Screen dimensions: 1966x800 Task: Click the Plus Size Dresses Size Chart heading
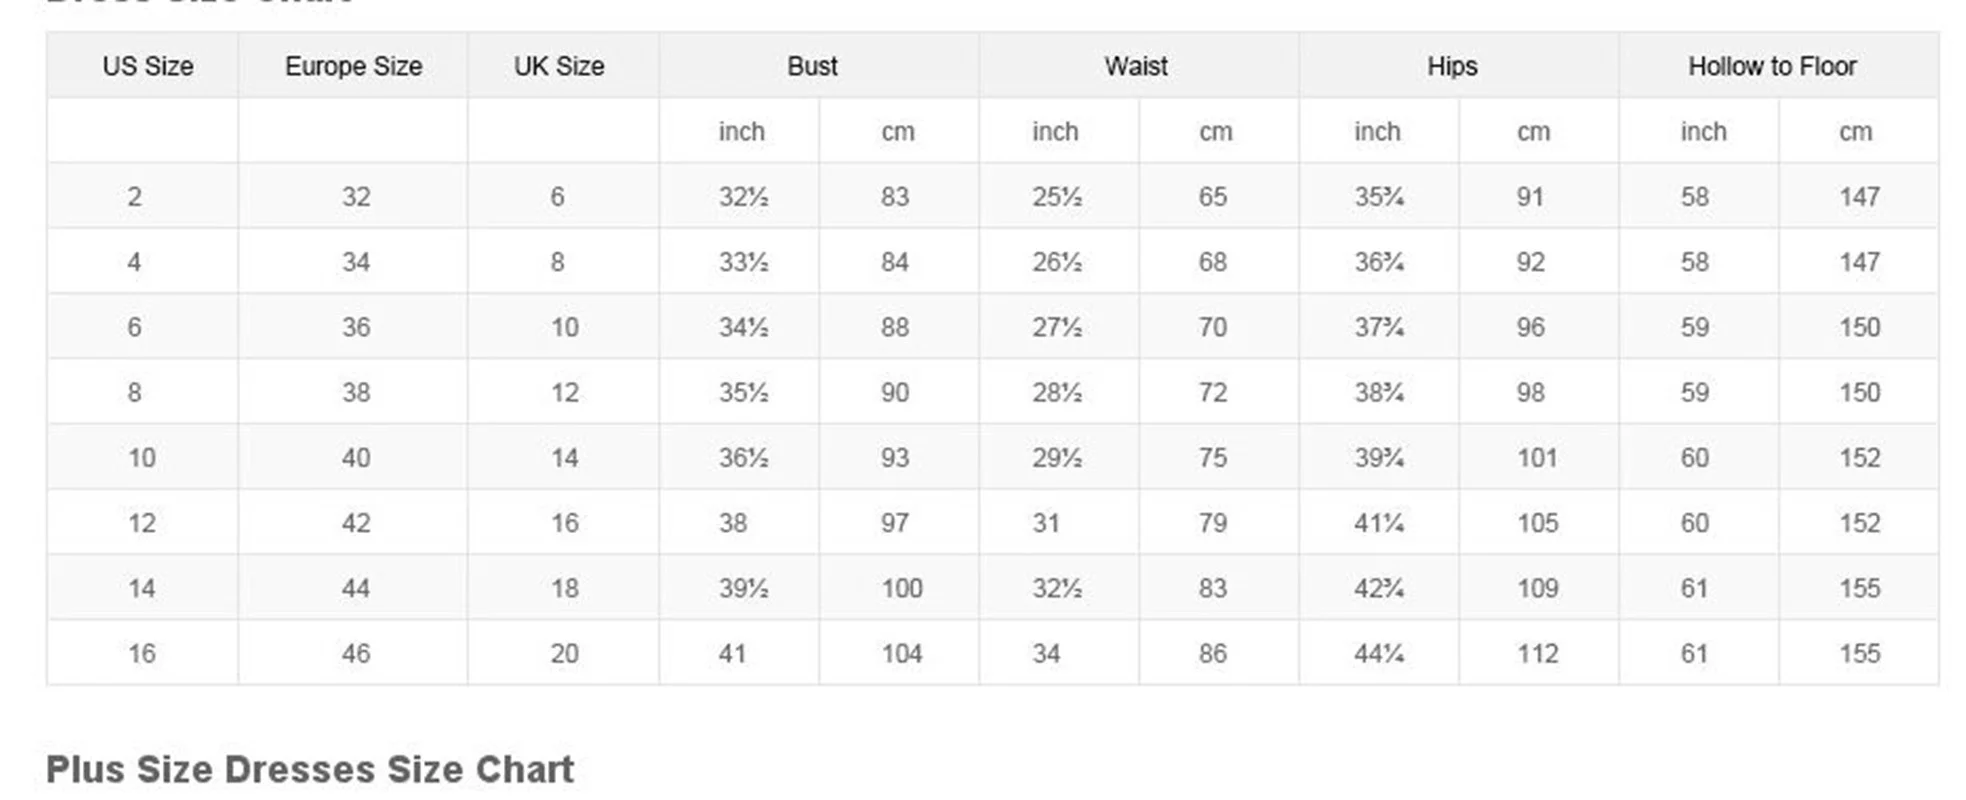coord(310,769)
